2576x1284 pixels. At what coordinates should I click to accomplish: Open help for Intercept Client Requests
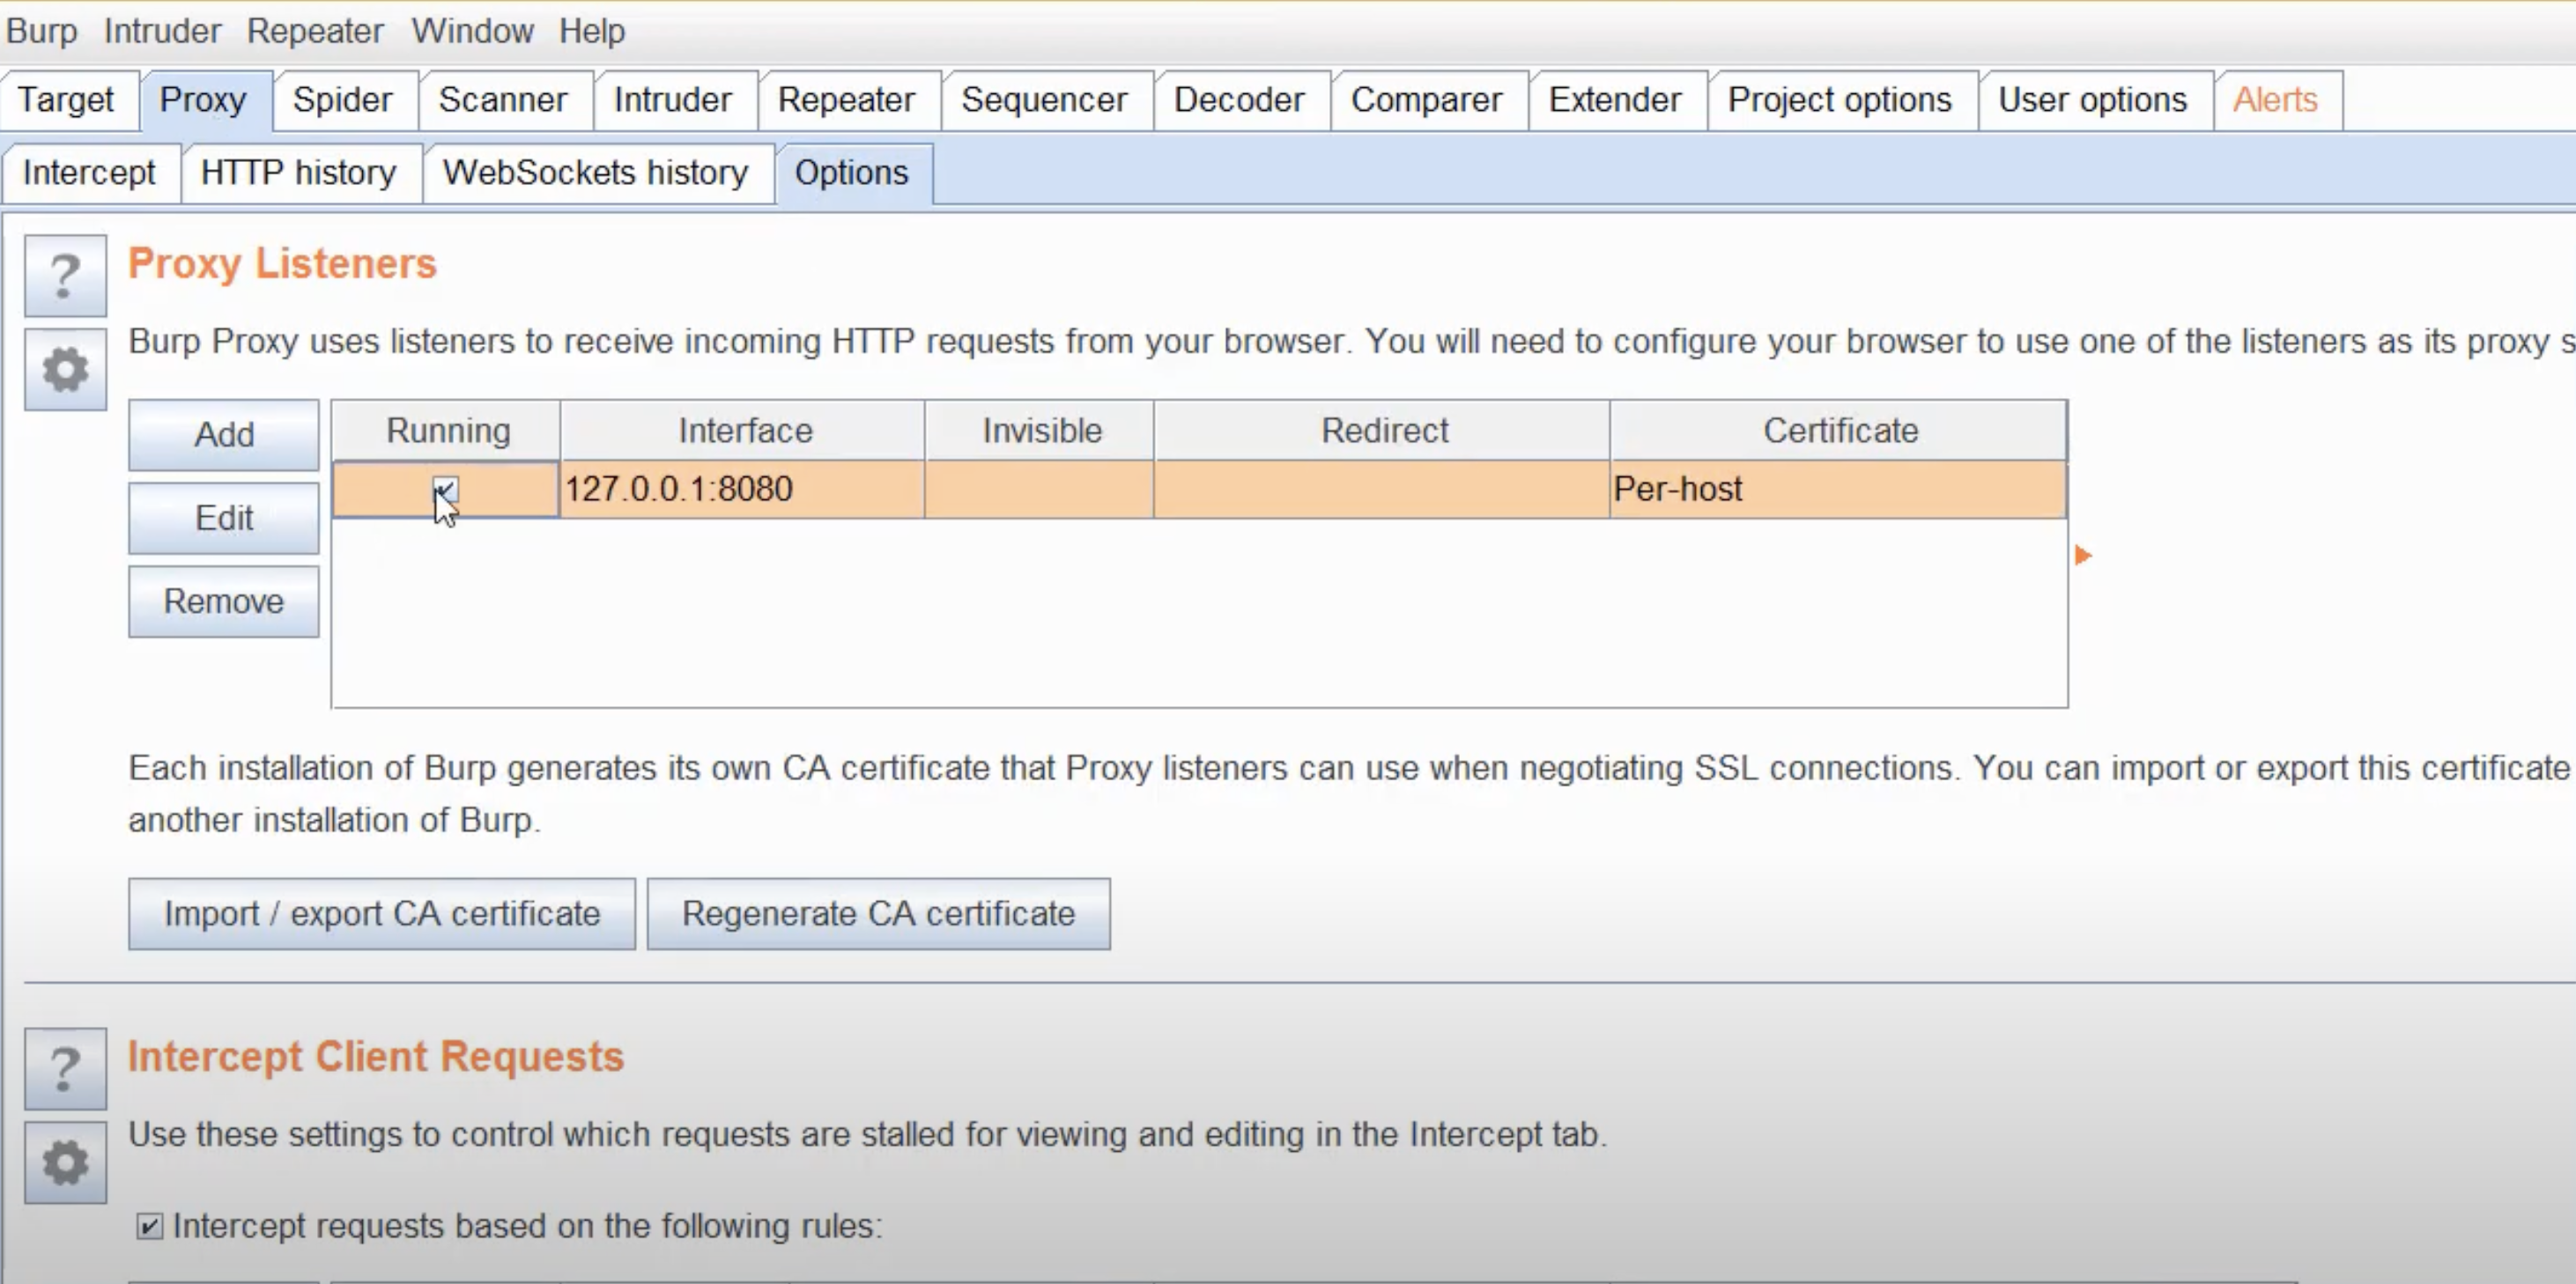(x=65, y=1069)
